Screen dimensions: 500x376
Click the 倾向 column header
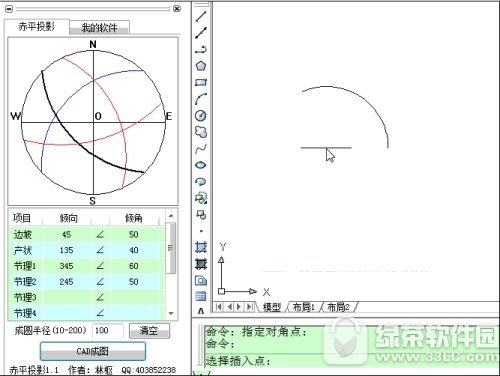click(68, 218)
